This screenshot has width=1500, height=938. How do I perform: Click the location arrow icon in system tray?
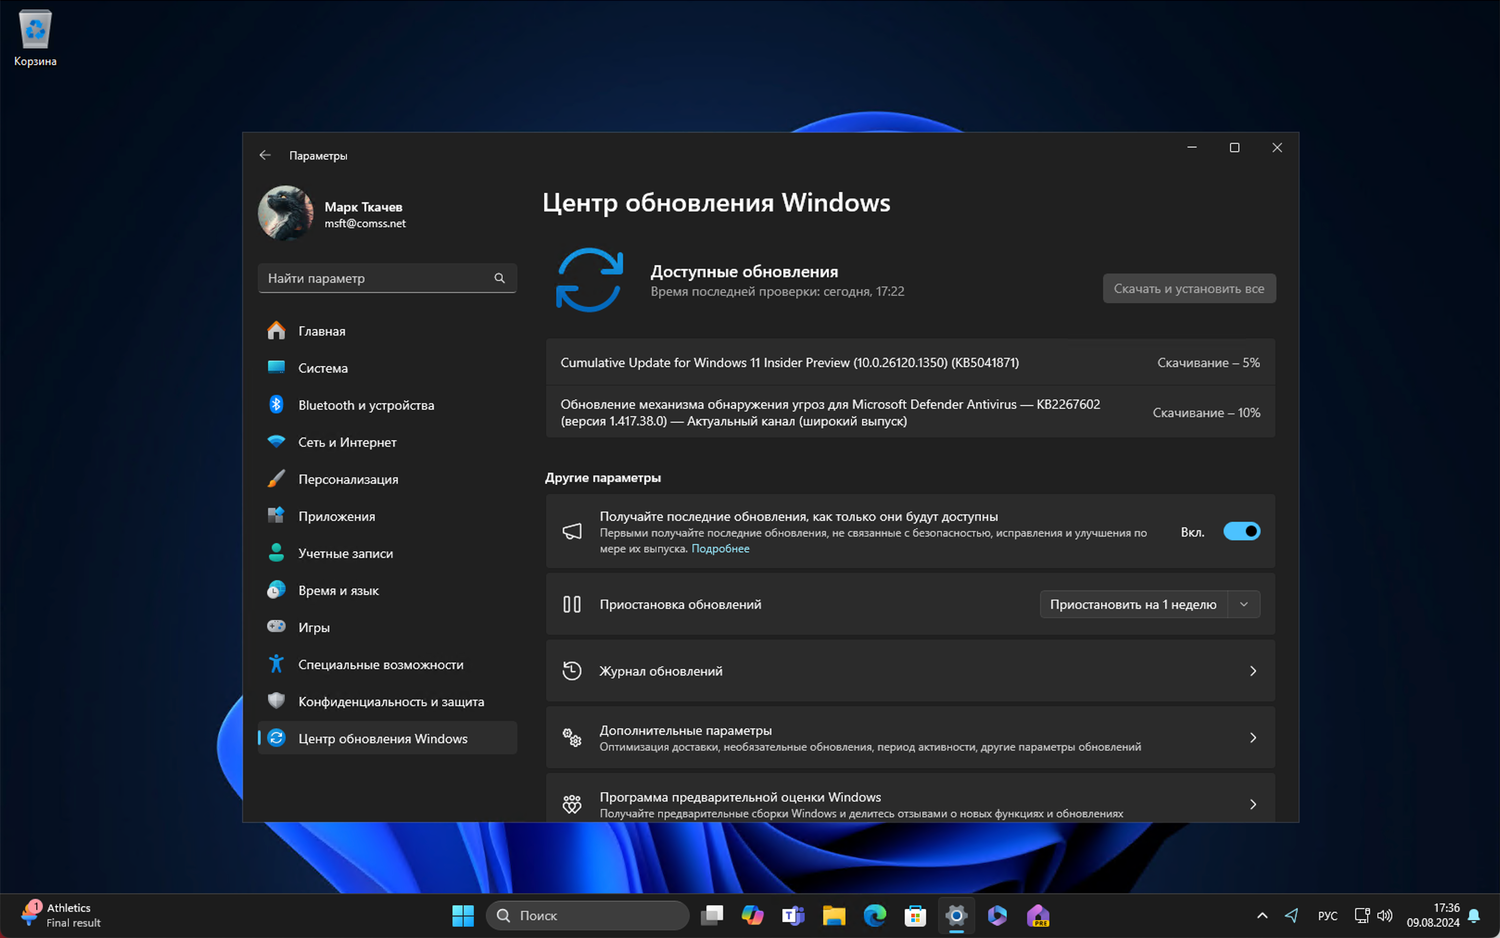tap(1292, 915)
